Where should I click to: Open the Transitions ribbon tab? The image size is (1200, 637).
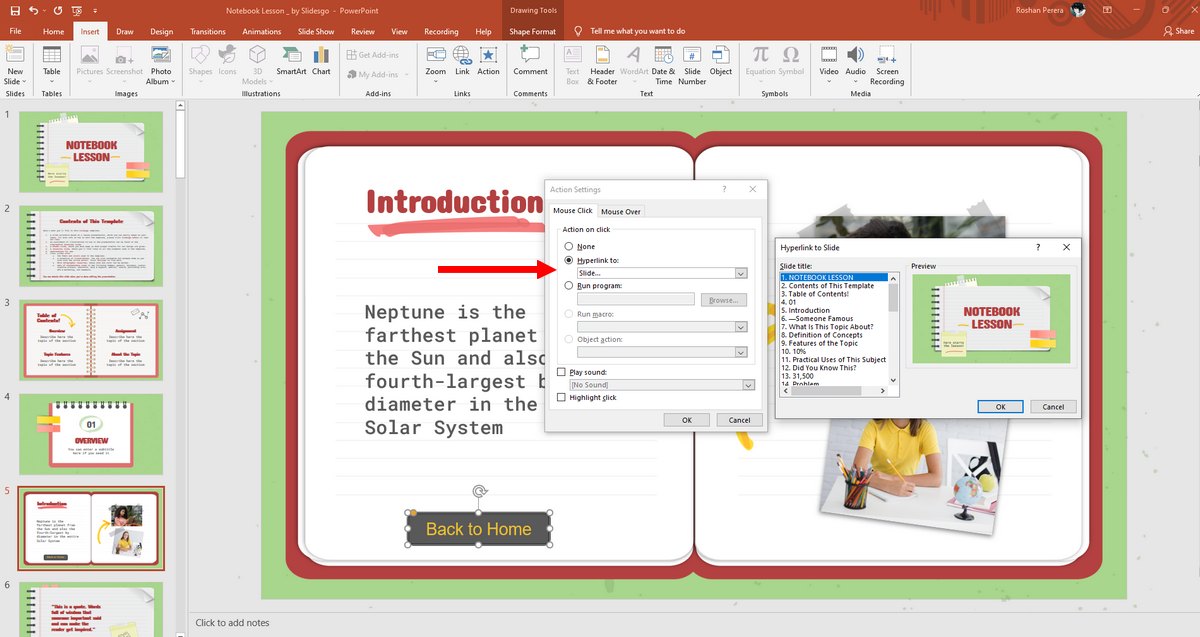coord(208,31)
